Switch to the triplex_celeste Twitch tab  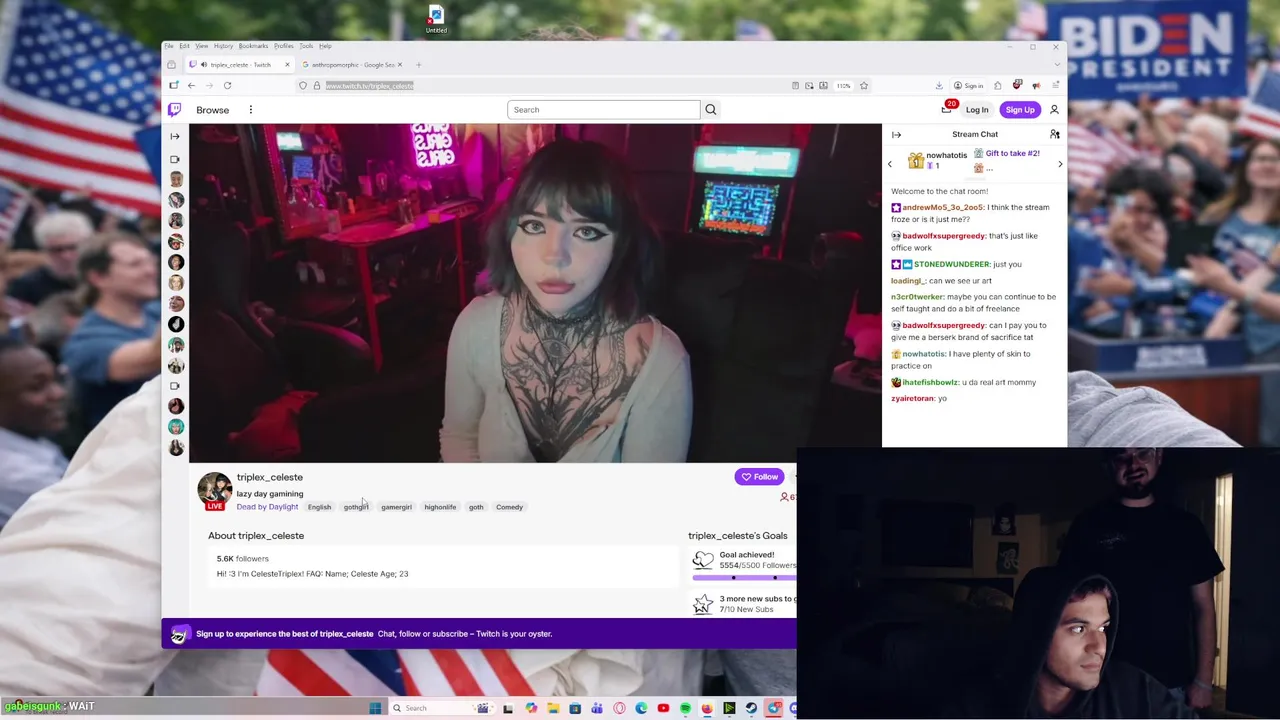point(240,65)
